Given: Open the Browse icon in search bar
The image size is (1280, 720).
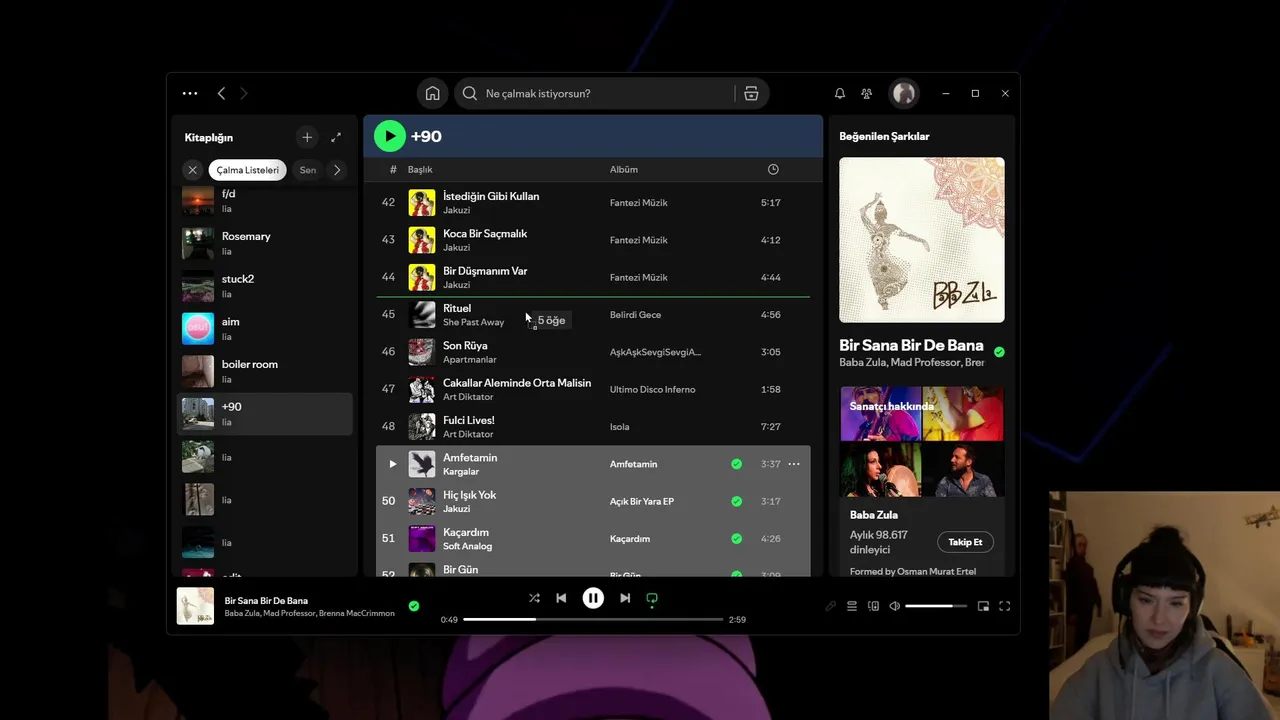Looking at the screenshot, I should pos(751,93).
